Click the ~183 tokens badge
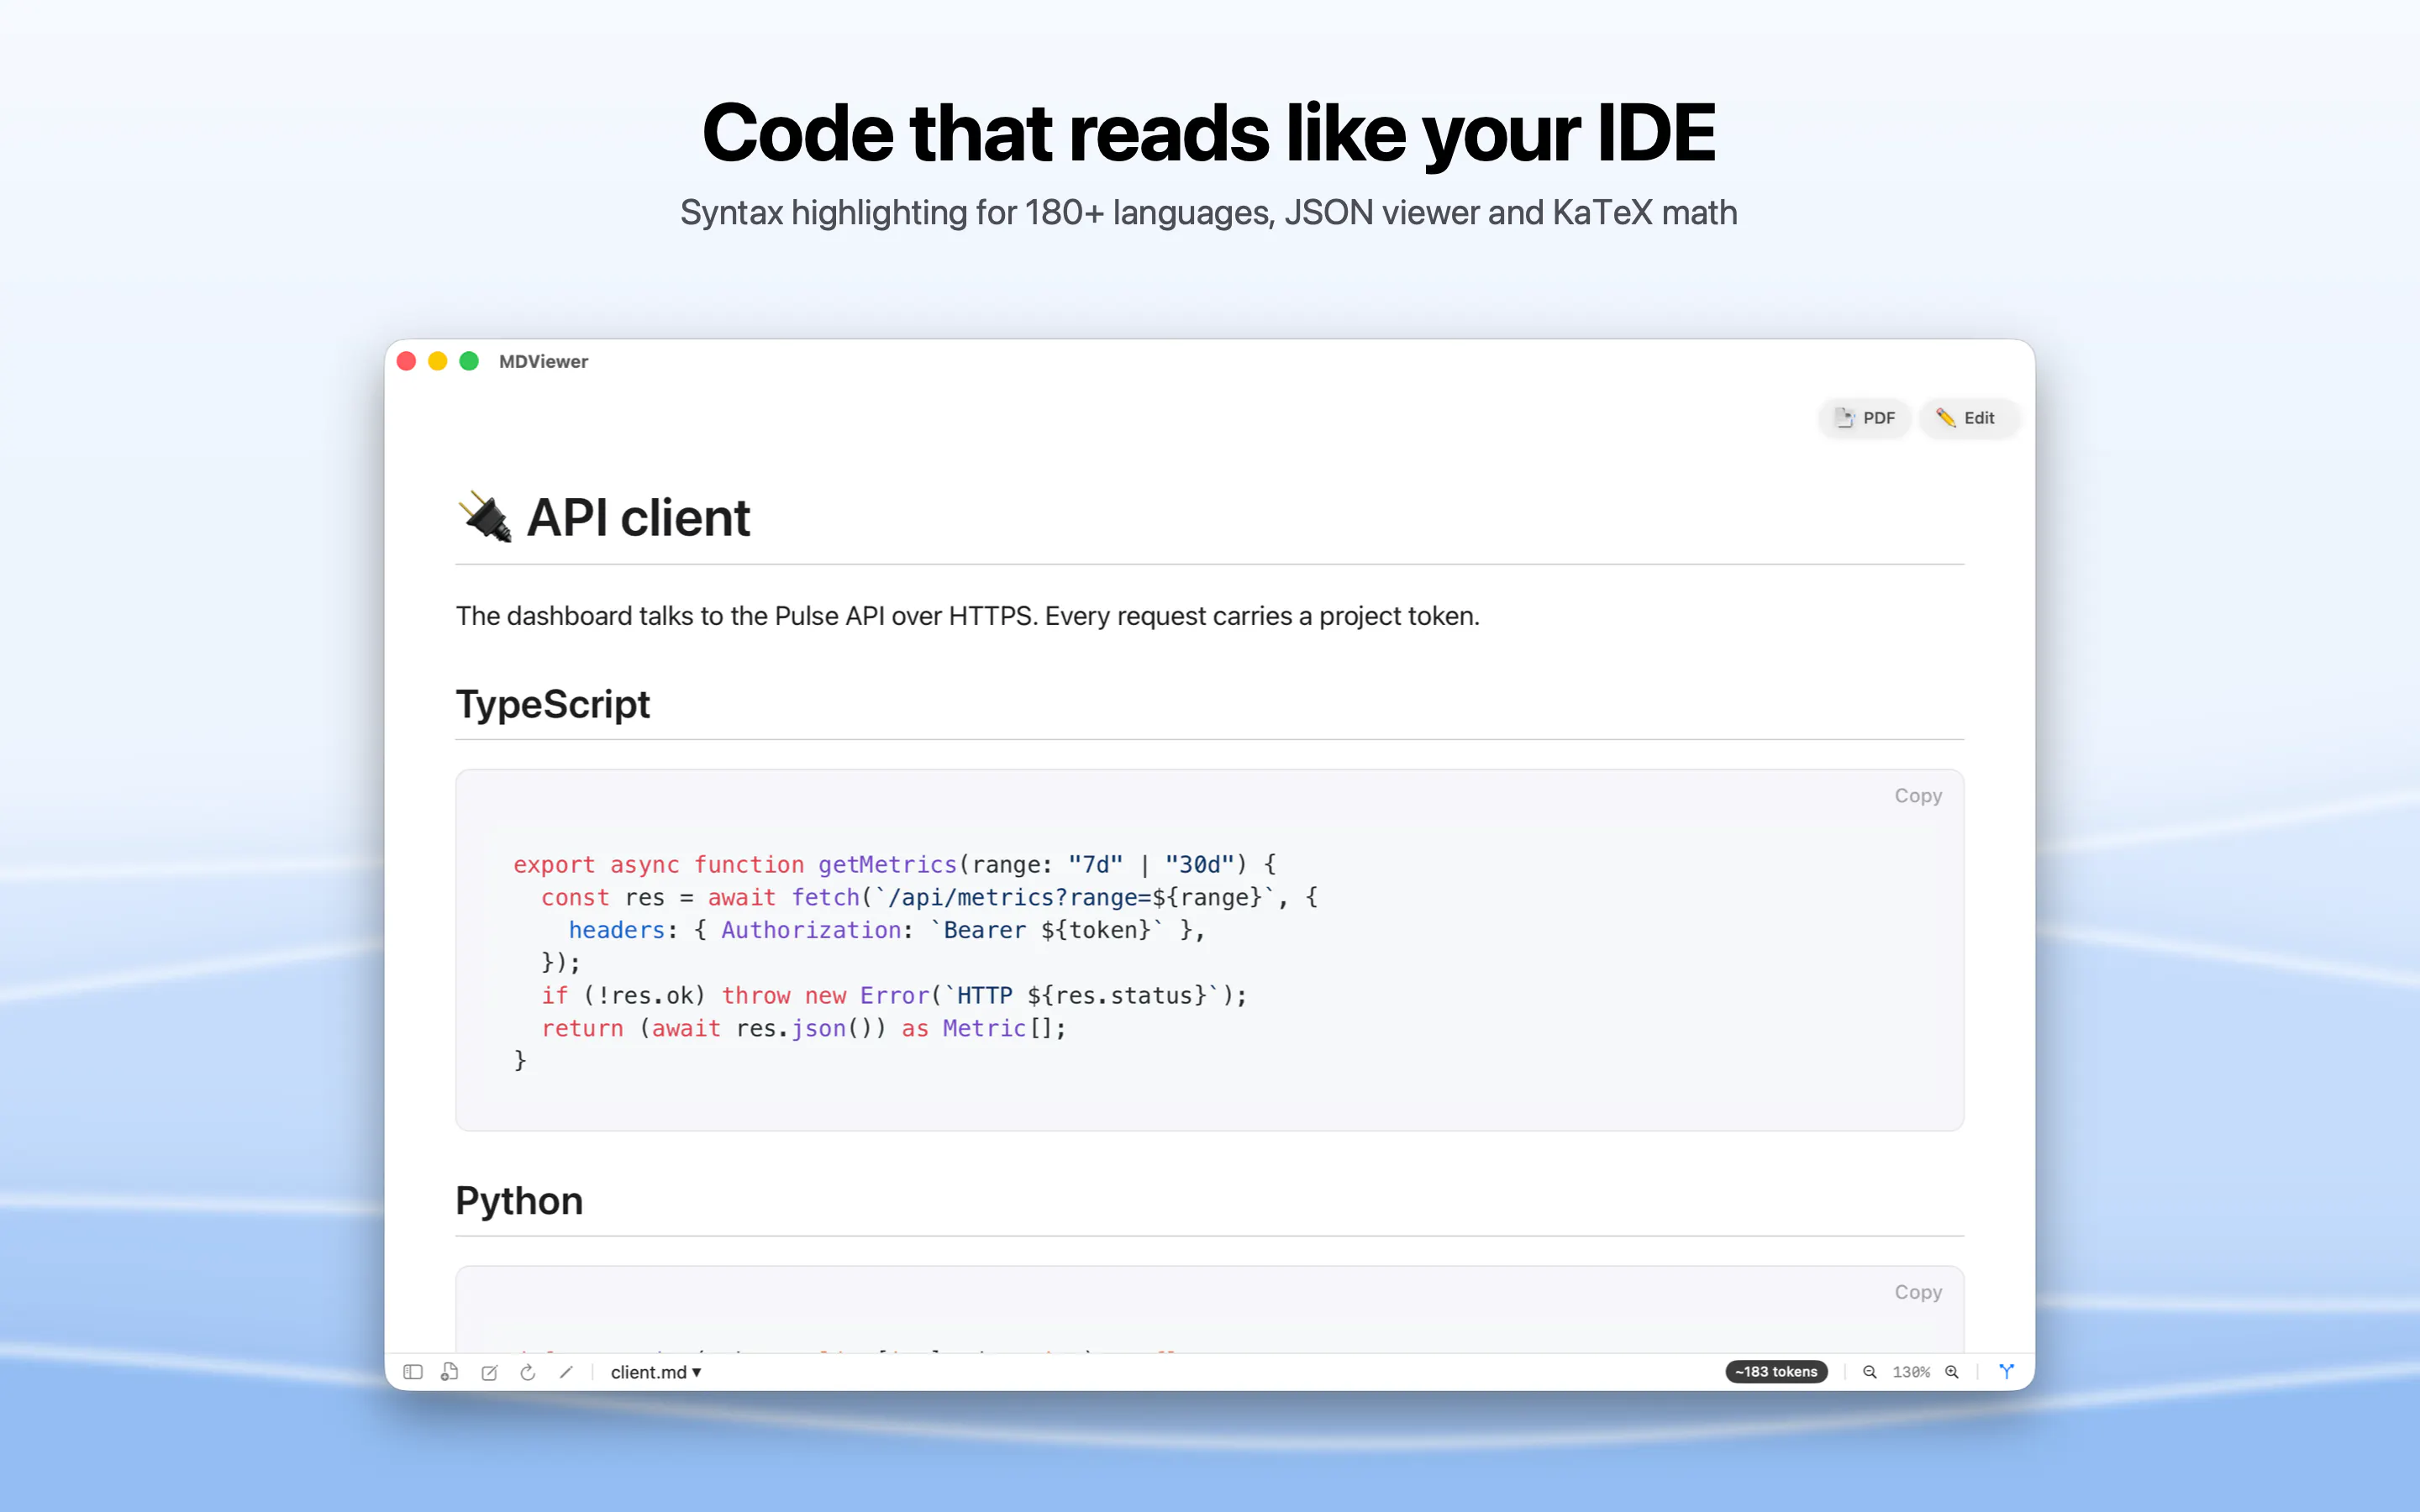This screenshot has width=2420, height=1512. [x=1776, y=1372]
